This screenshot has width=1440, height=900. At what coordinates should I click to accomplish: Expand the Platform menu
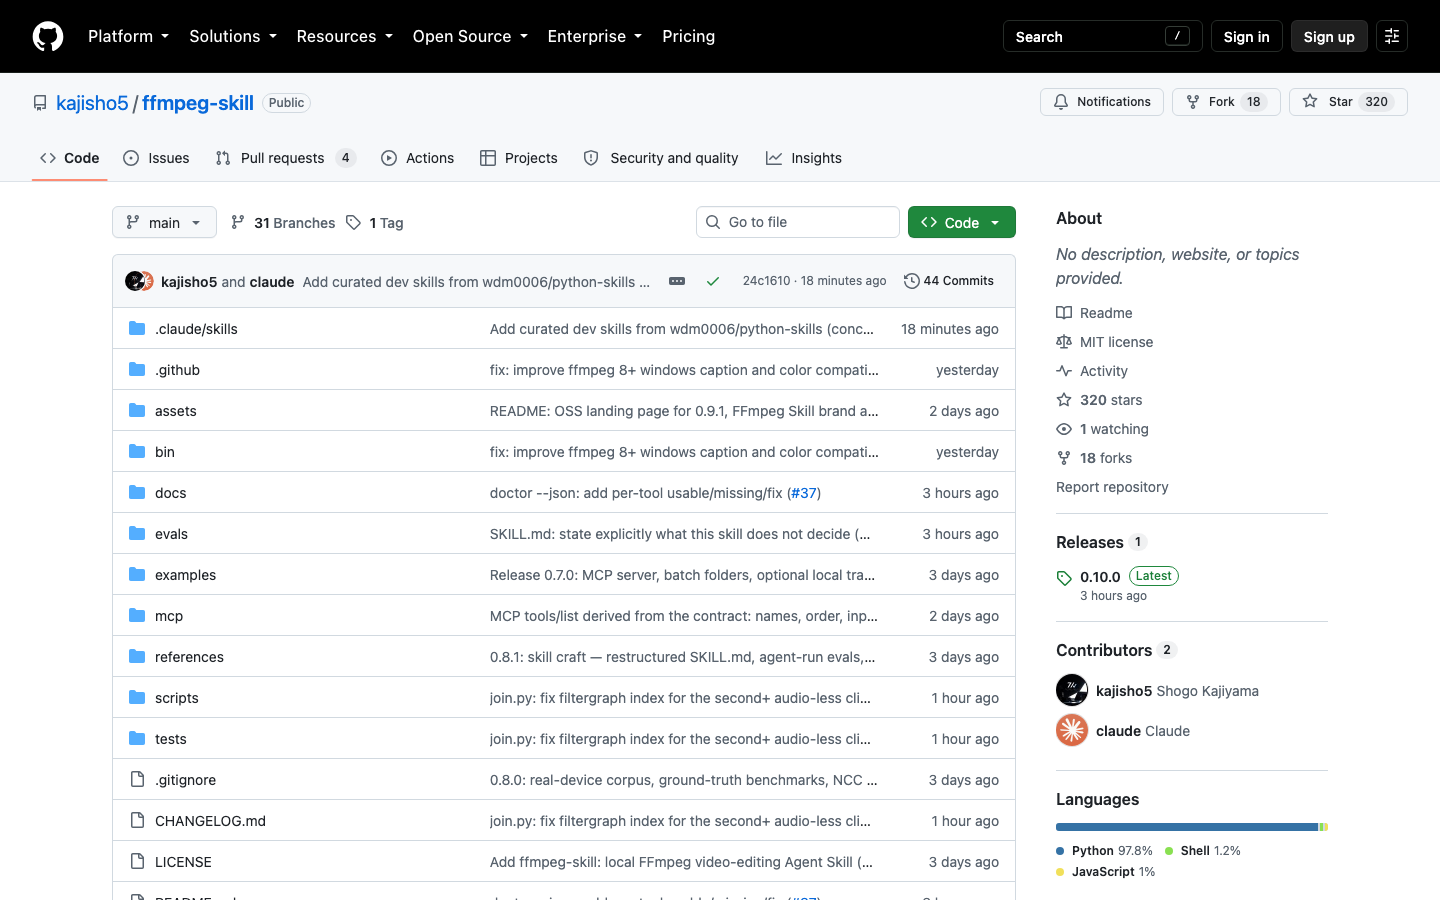[x=128, y=36]
